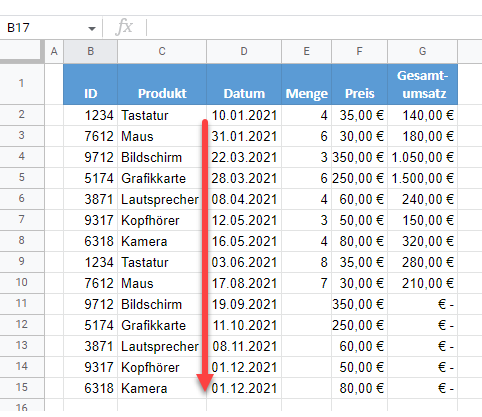Select row 5 header
Image resolution: width=482 pixels, height=417 pixels.
22,178
